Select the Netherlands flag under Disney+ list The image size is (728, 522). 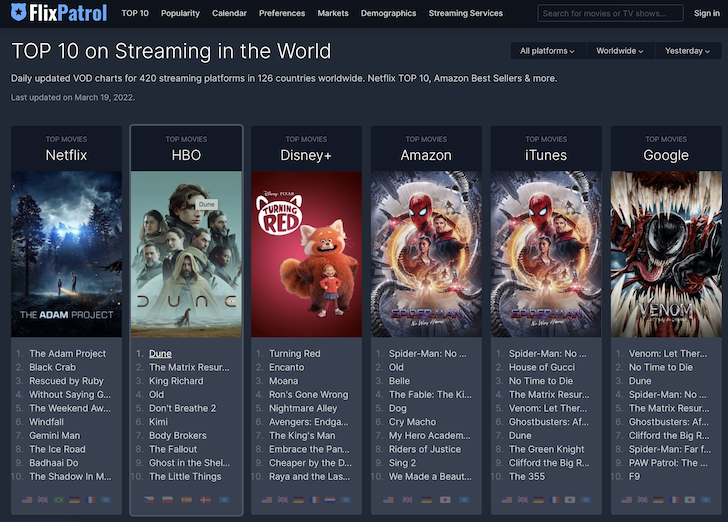point(330,500)
